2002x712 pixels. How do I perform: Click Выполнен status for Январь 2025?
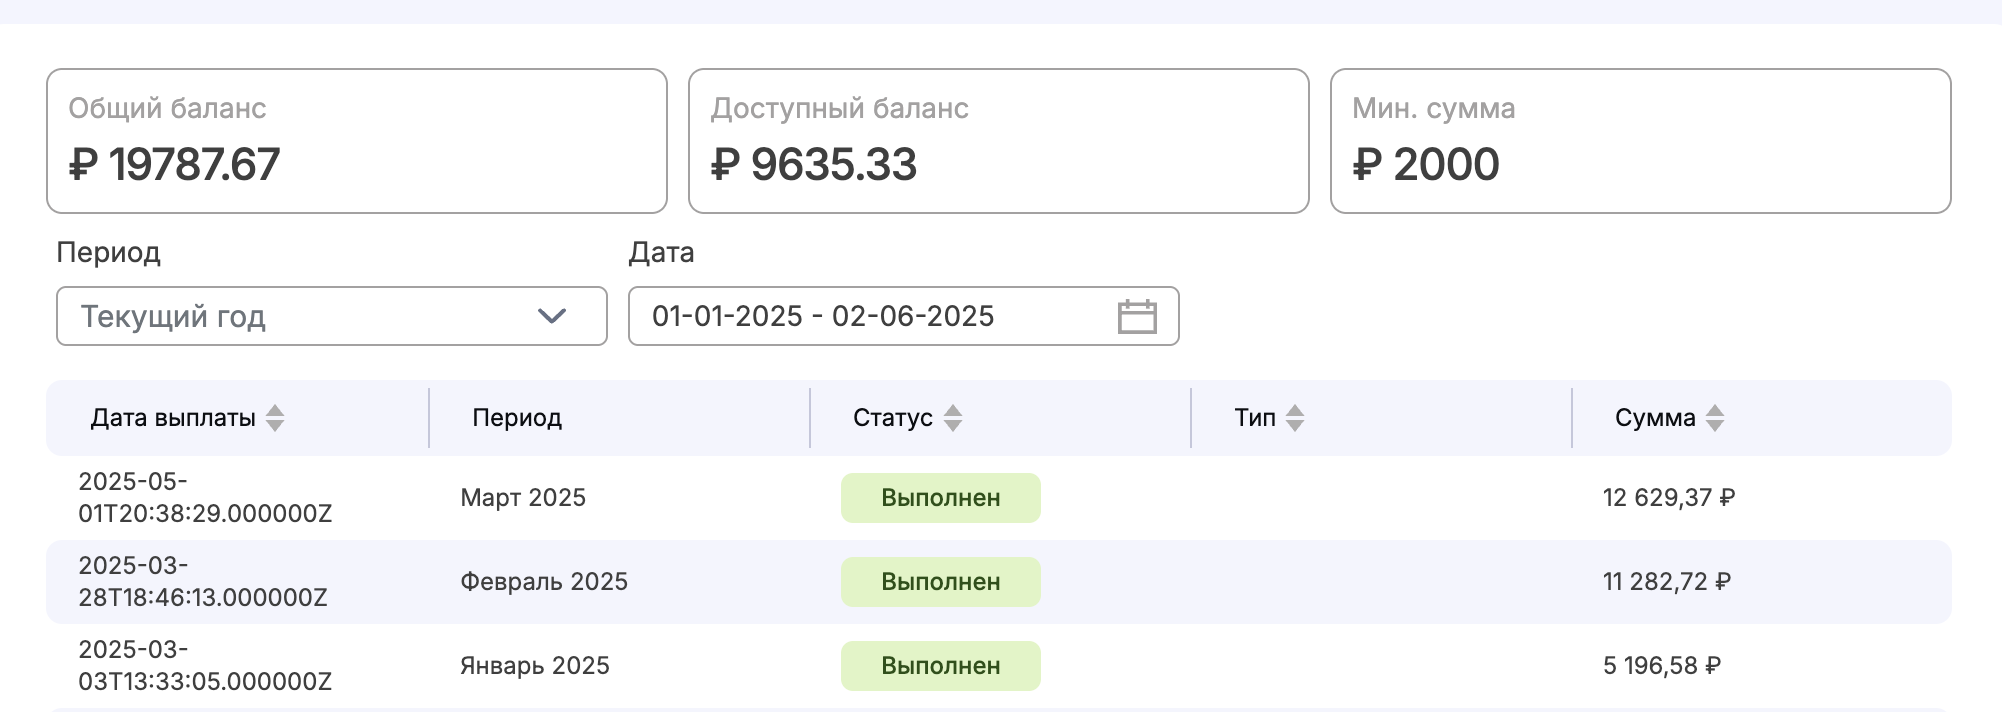[940, 666]
